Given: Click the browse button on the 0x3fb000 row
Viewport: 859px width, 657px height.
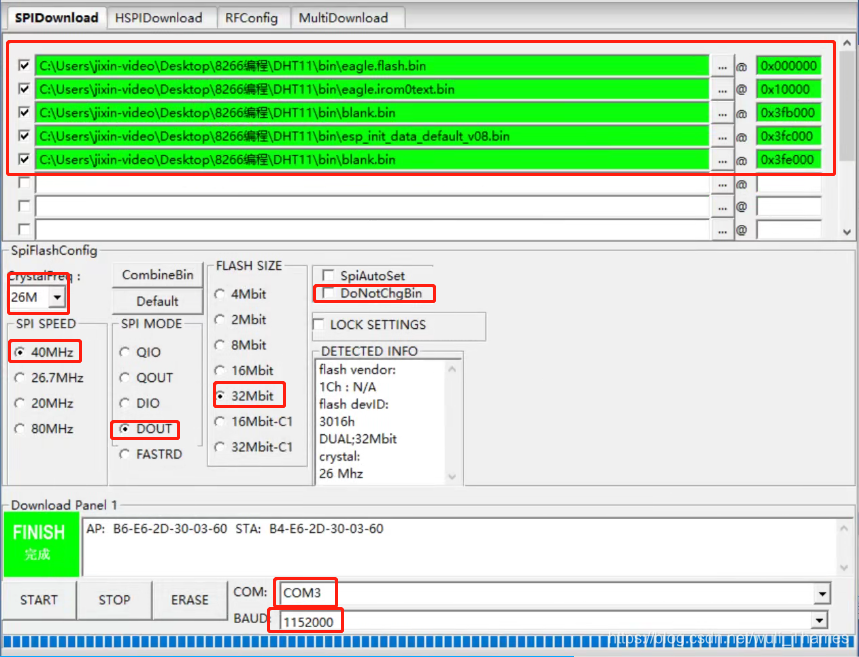Looking at the screenshot, I should [722, 113].
